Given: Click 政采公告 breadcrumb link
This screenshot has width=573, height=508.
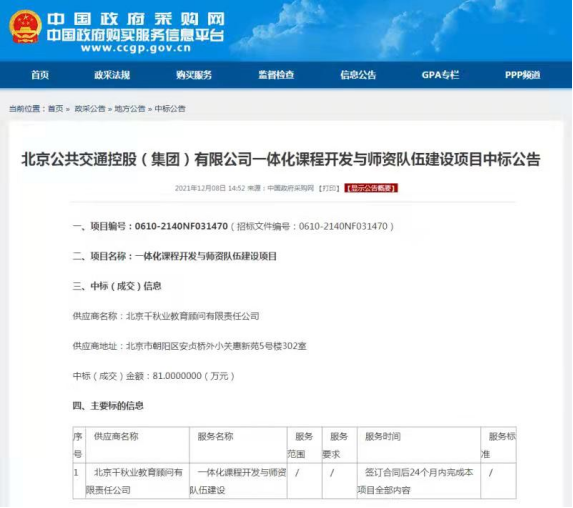Looking at the screenshot, I should point(90,109).
